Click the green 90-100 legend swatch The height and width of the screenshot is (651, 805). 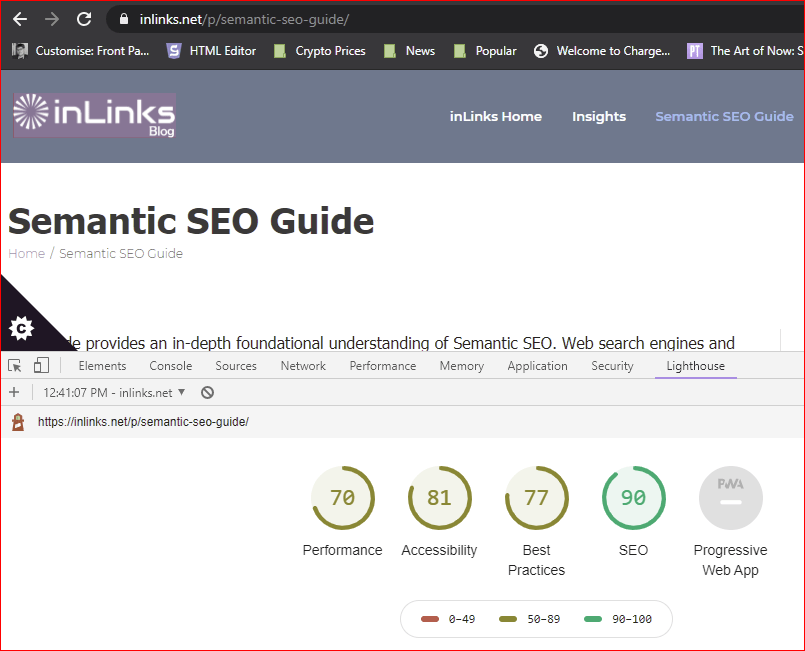click(593, 619)
